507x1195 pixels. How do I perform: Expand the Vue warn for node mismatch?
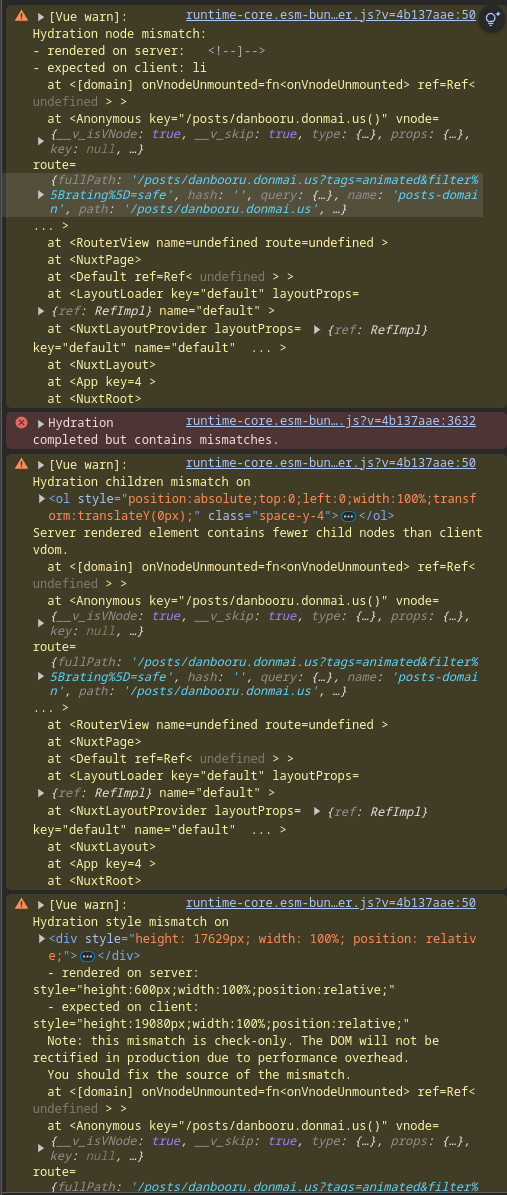[x=41, y=16]
